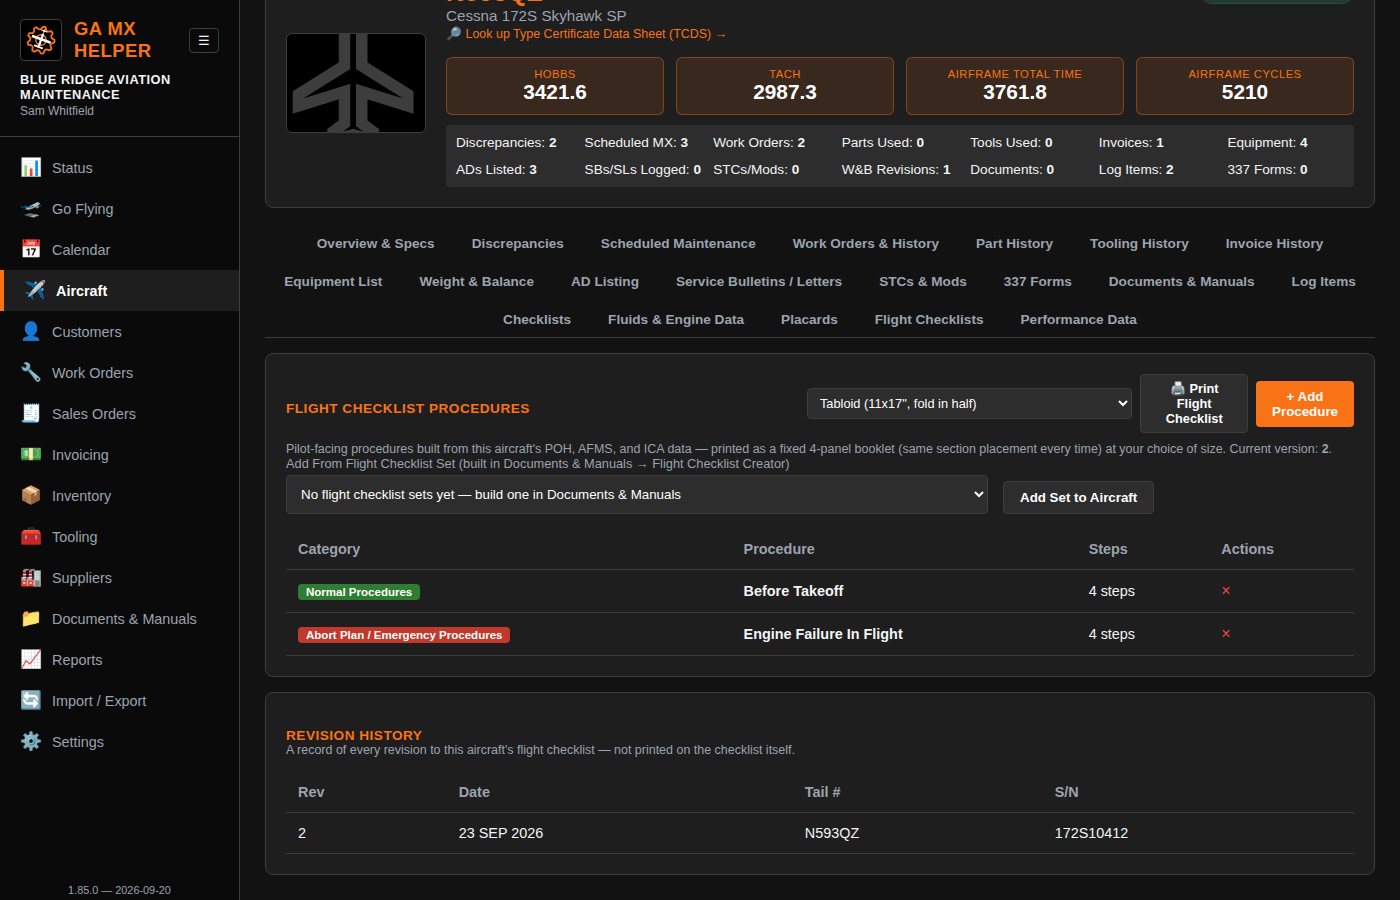View the 337 Forms tab
This screenshot has width=1400, height=900.
coord(1038,282)
